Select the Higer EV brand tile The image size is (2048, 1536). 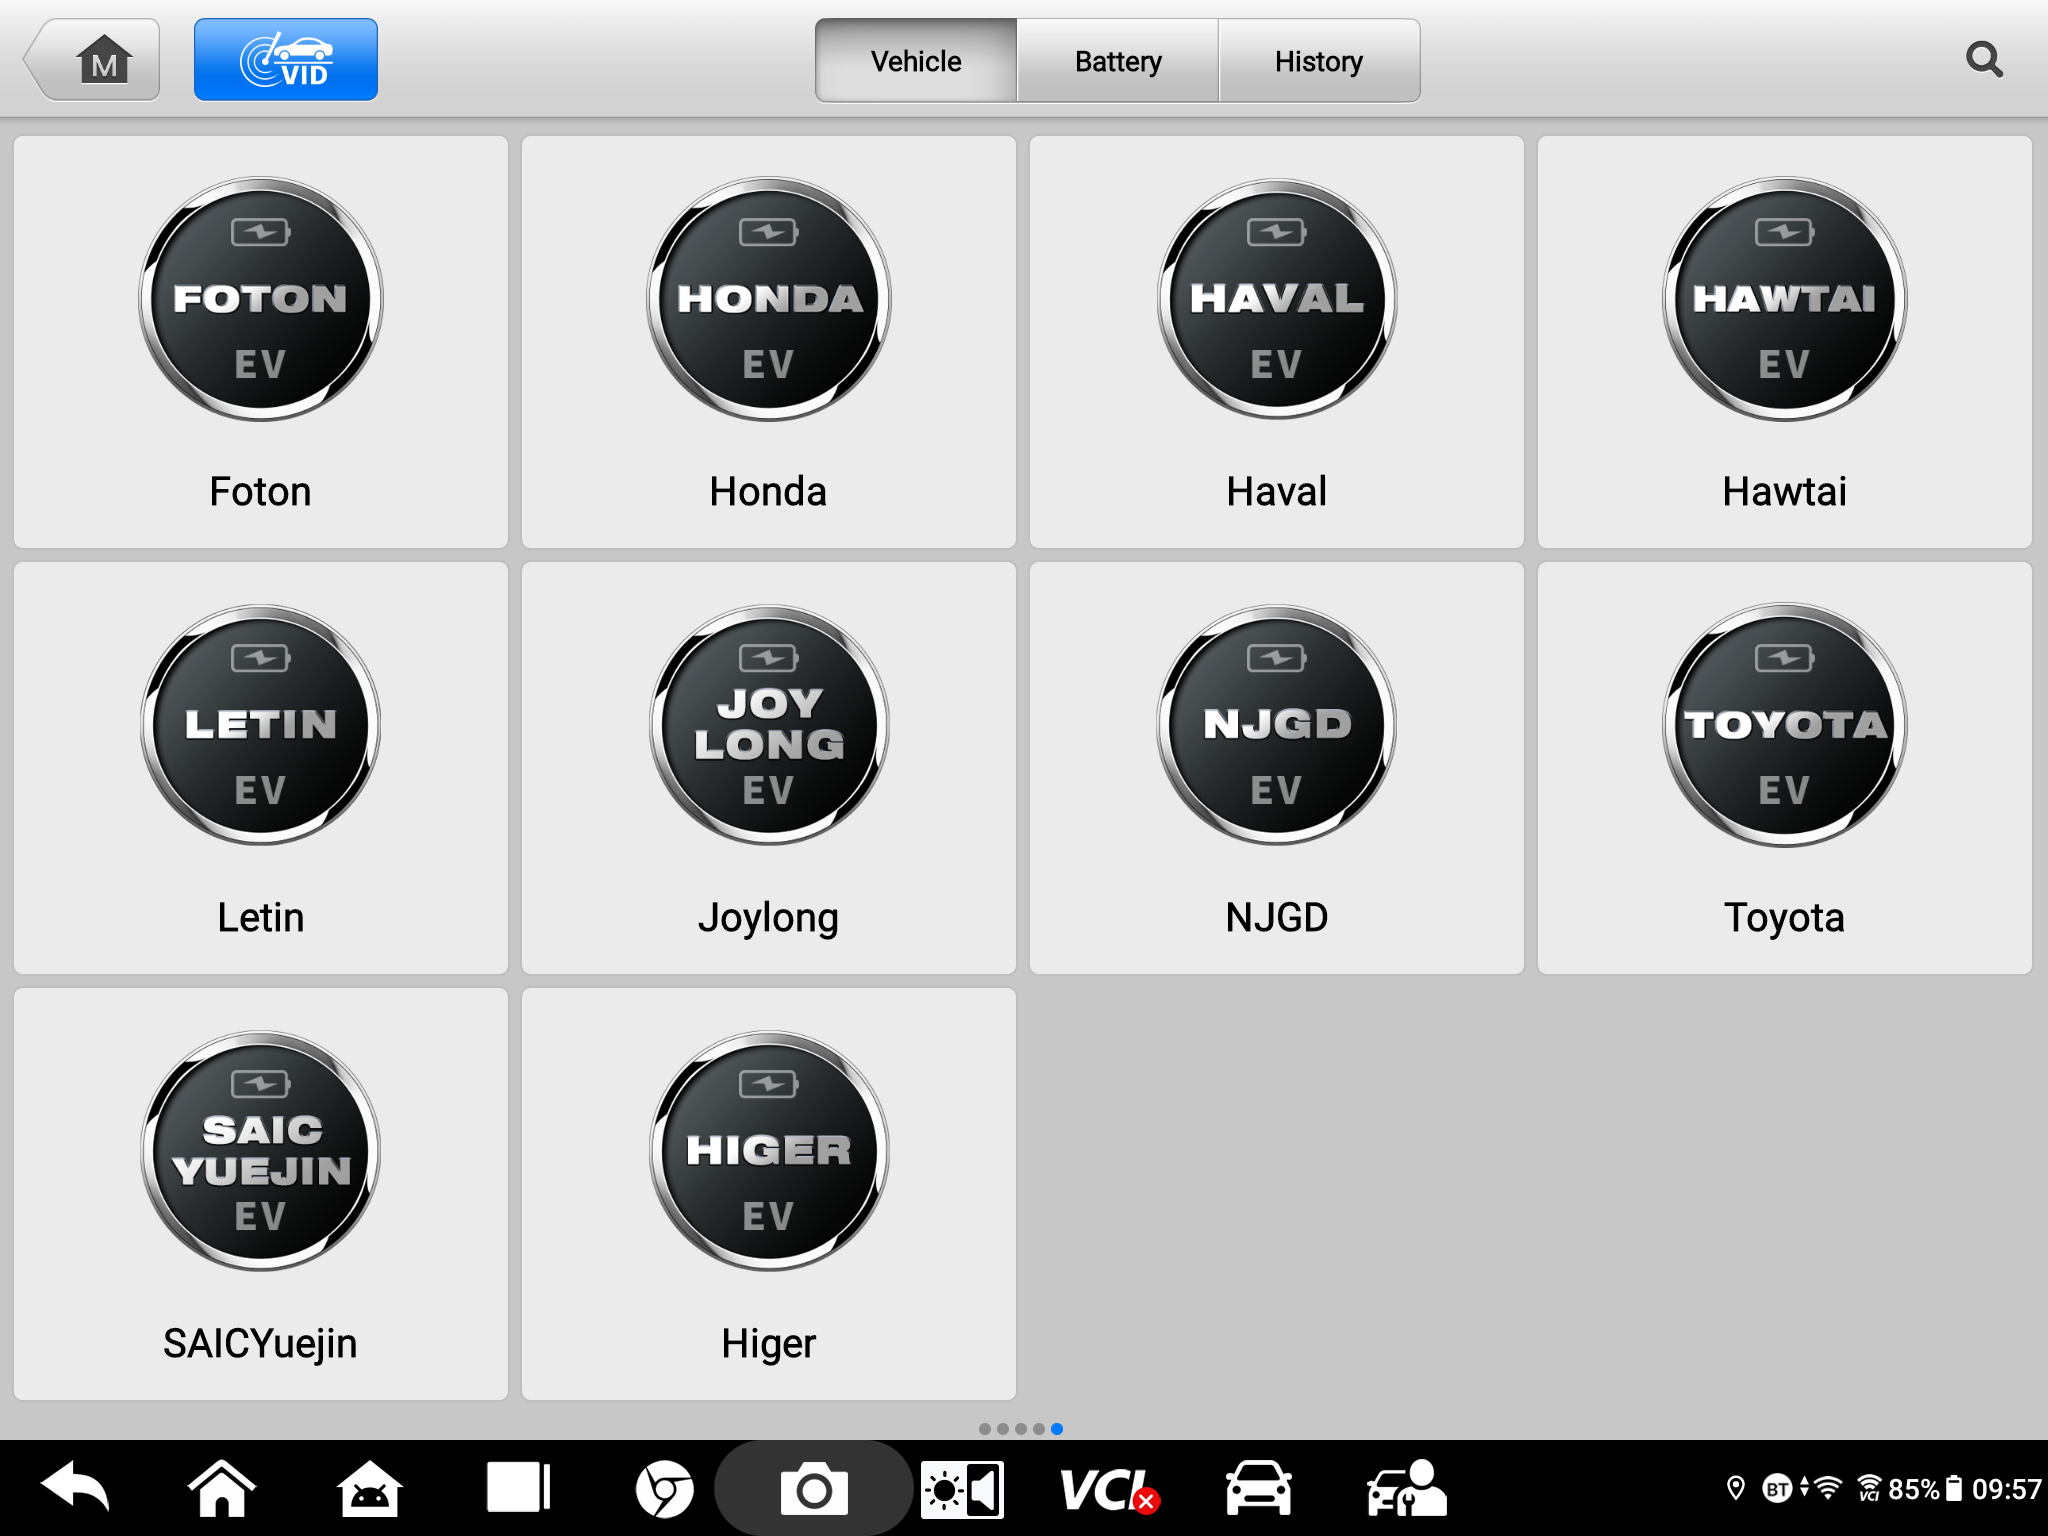click(x=769, y=1194)
